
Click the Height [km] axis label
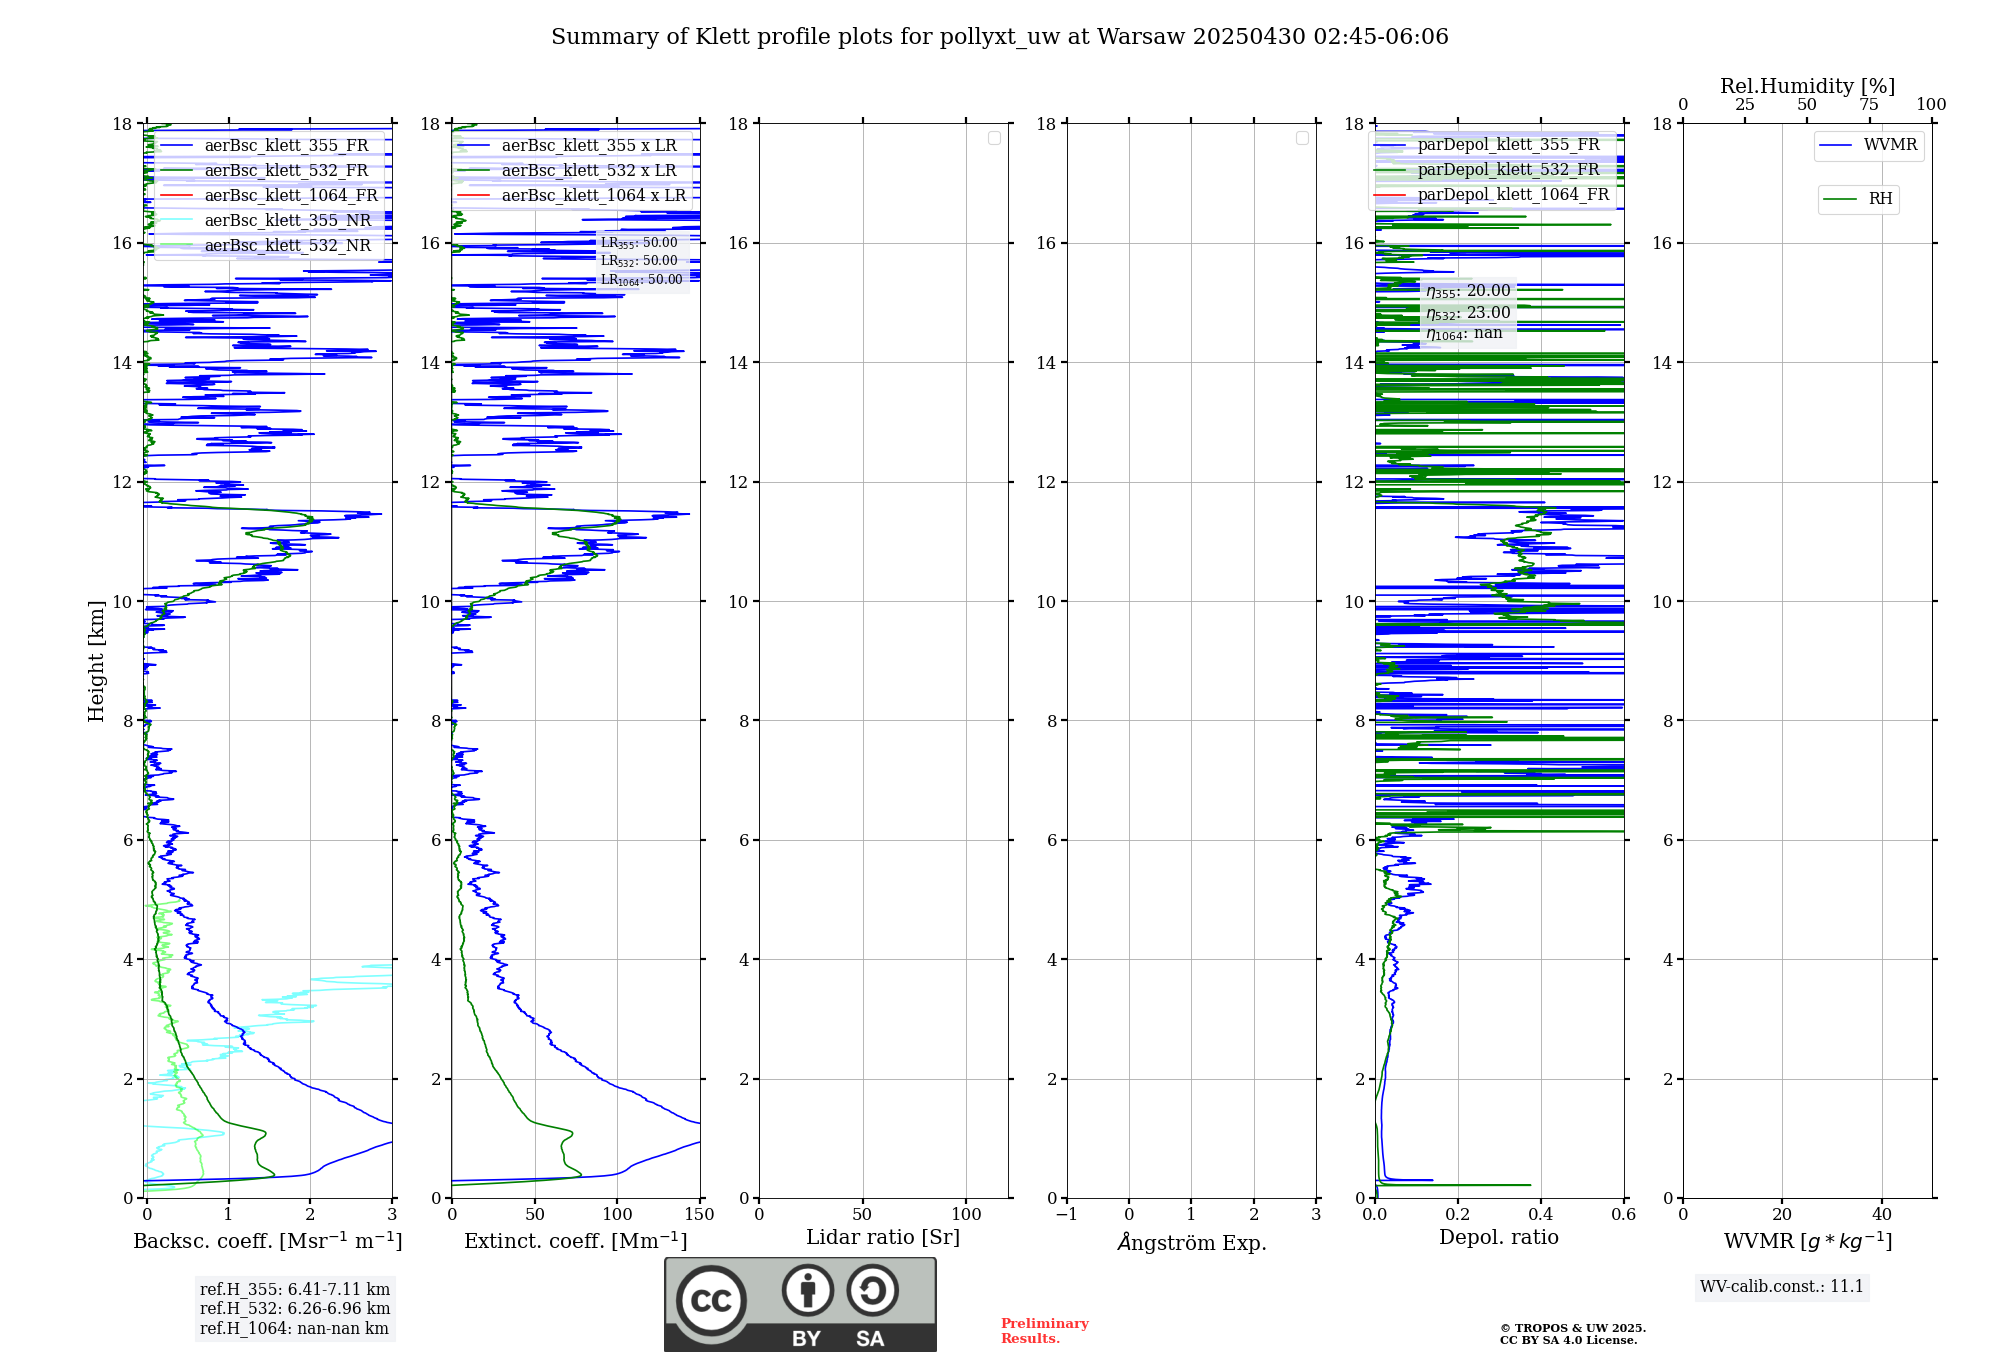coord(96,661)
